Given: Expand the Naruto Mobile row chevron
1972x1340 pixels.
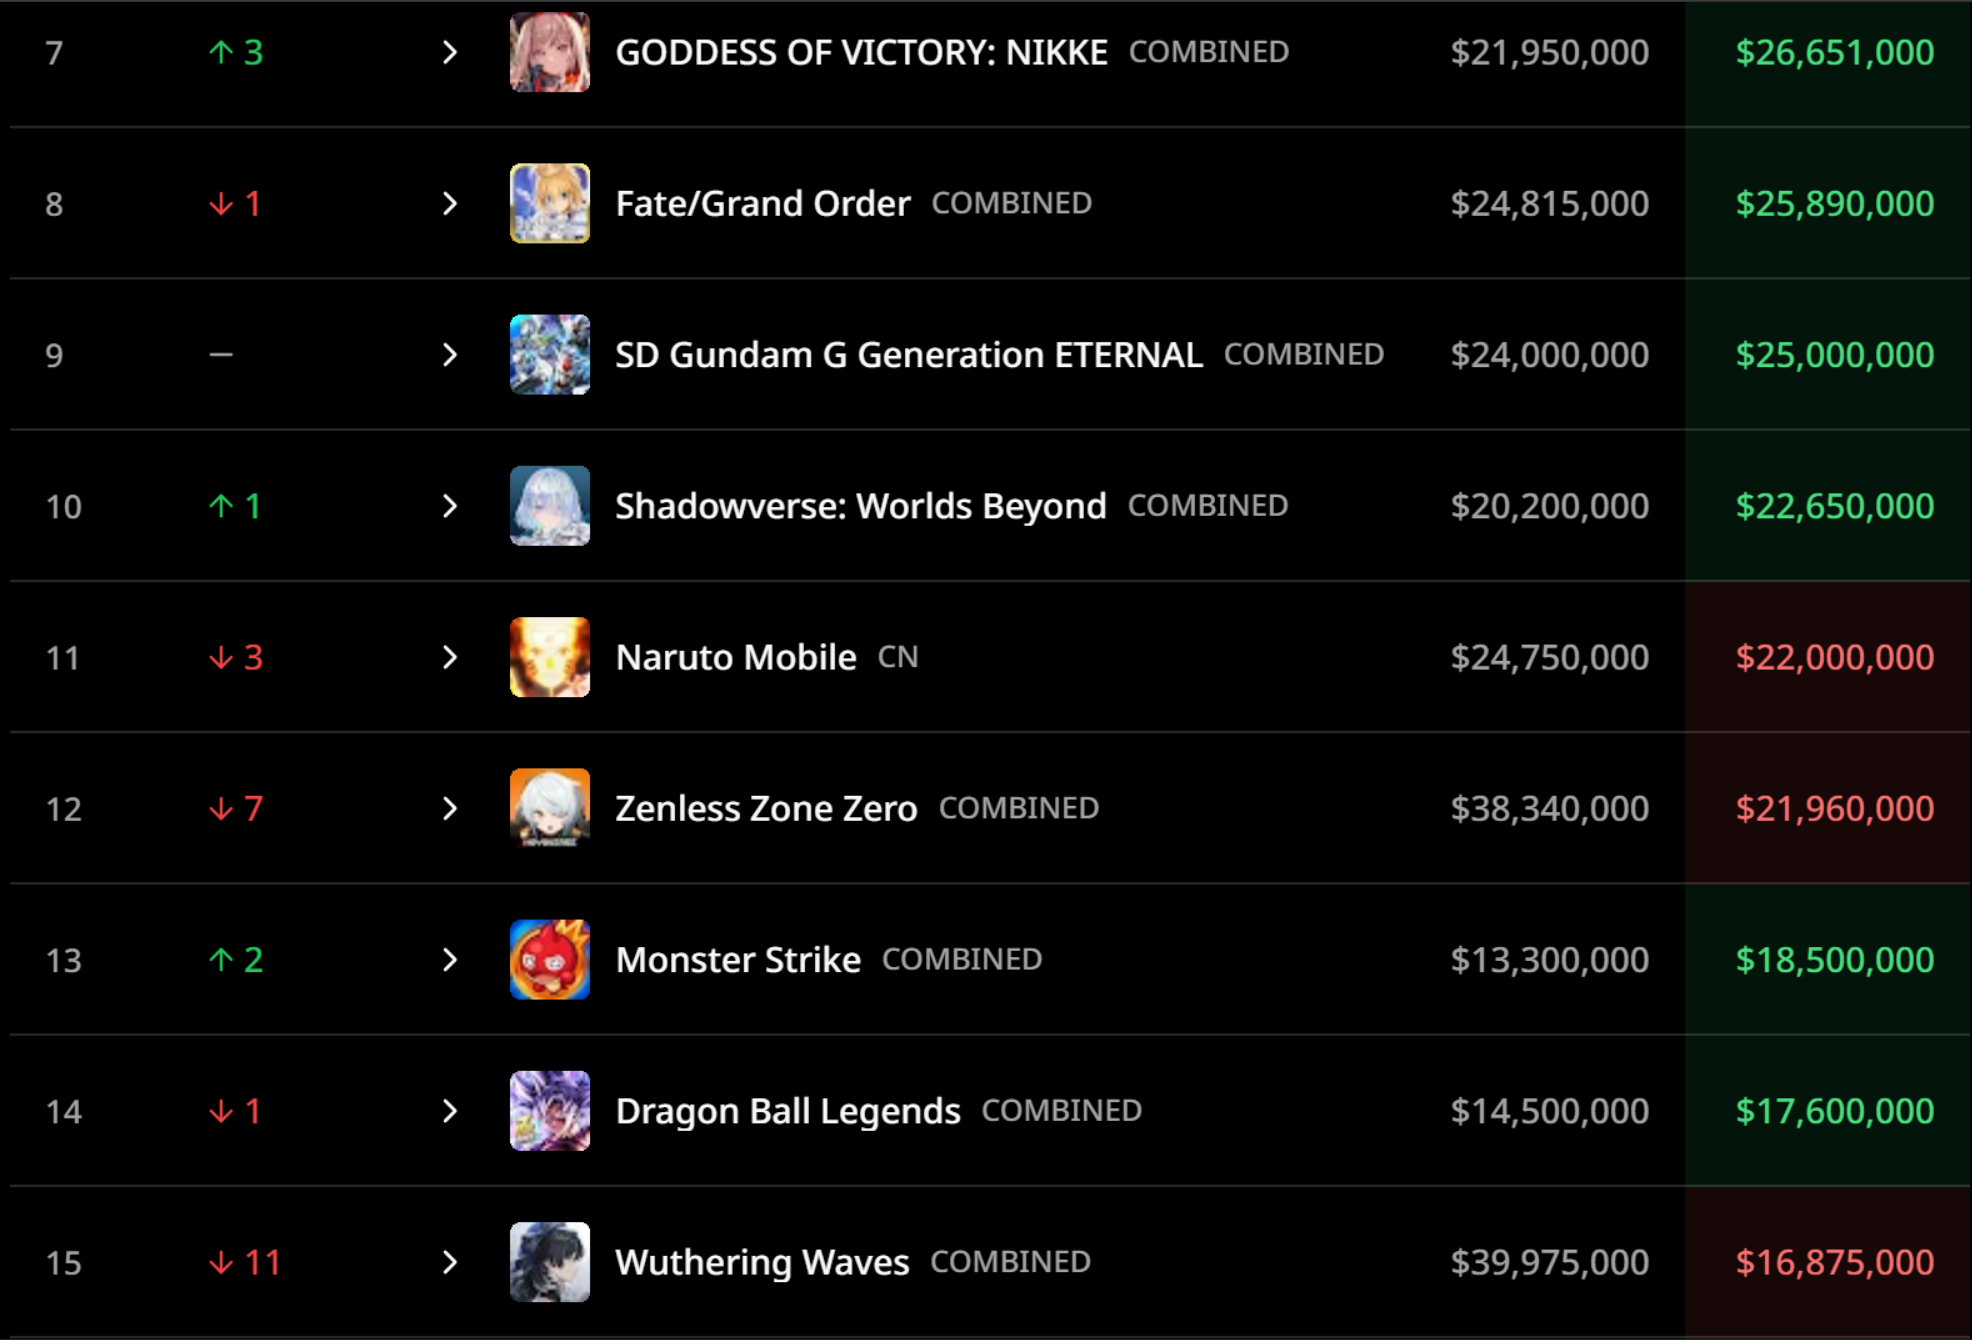Looking at the screenshot, I should point(450,657).
